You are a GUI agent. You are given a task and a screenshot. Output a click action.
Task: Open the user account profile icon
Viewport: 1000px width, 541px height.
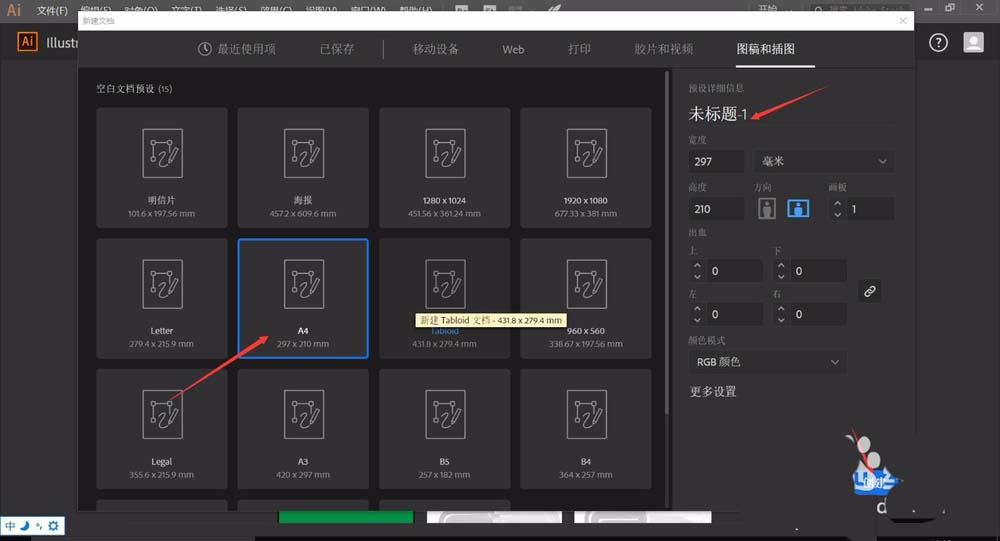(973, 43)
